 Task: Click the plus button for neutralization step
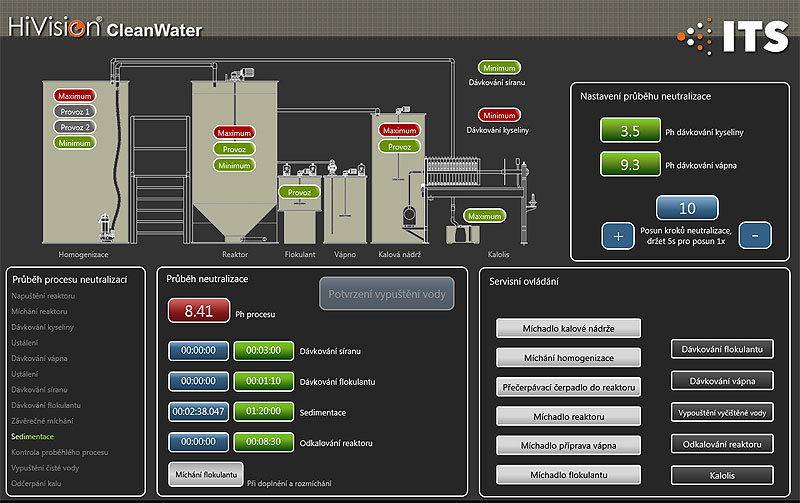coord(617,236)
